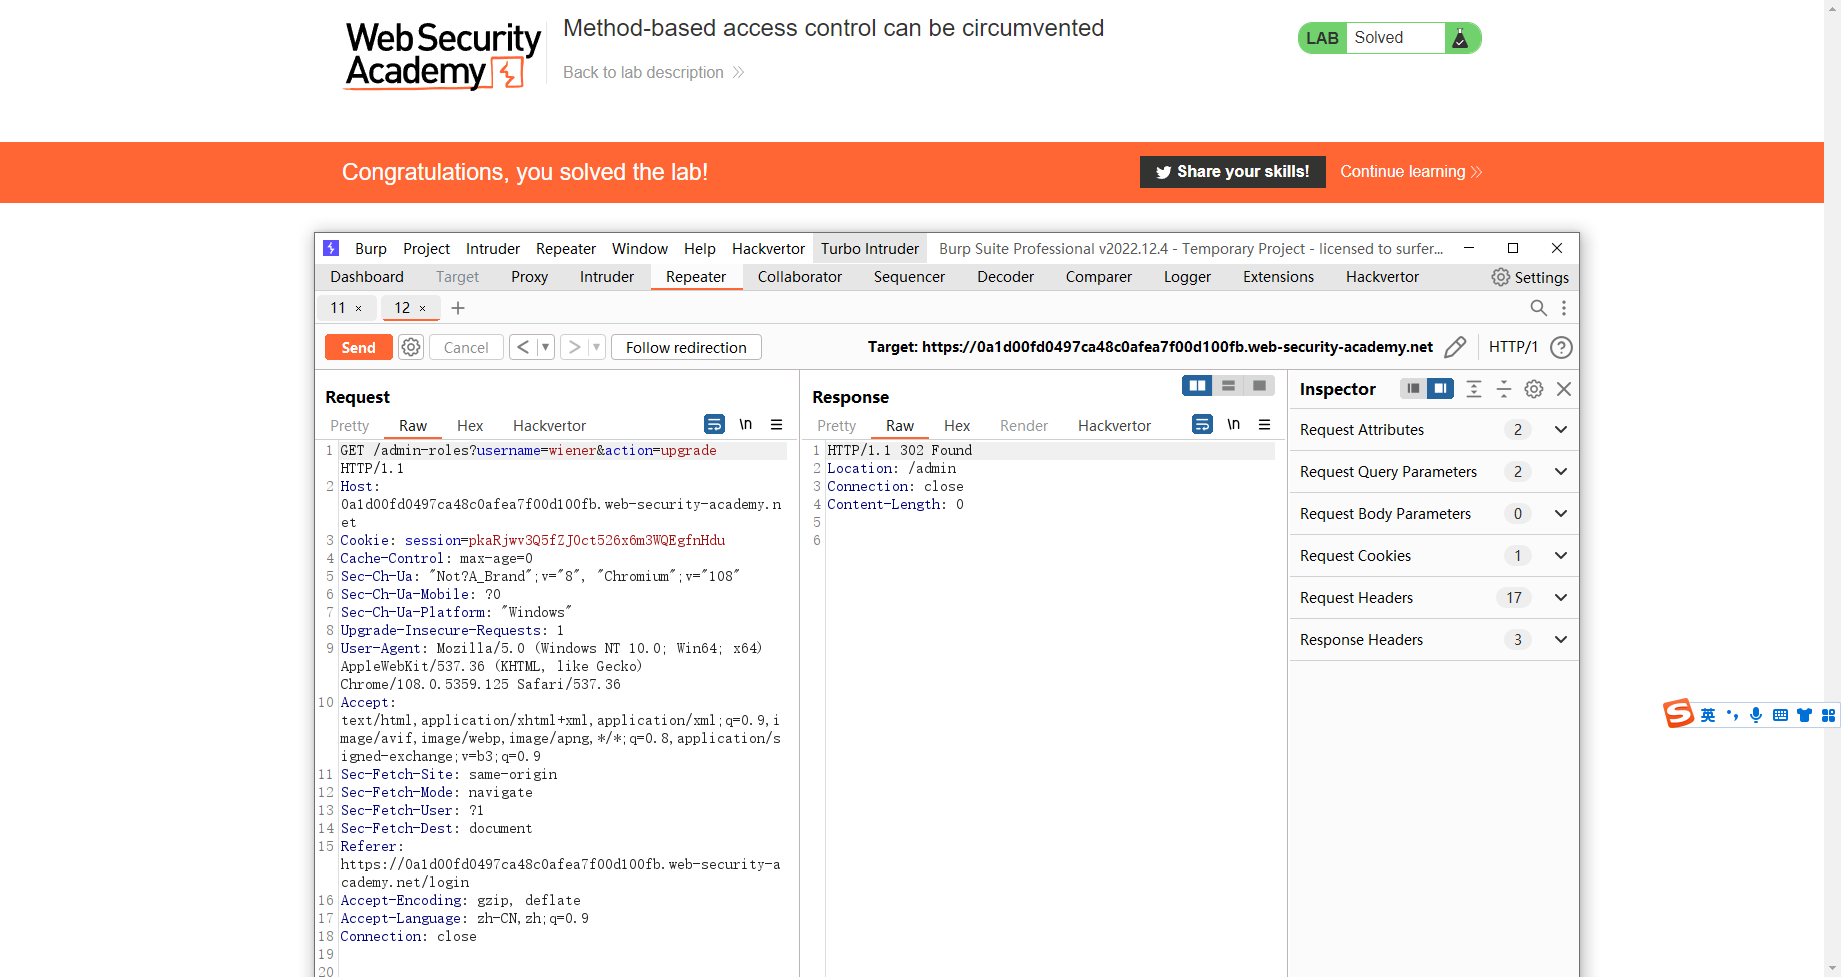Open forward-history dropdown arrow

coord(596,347)
